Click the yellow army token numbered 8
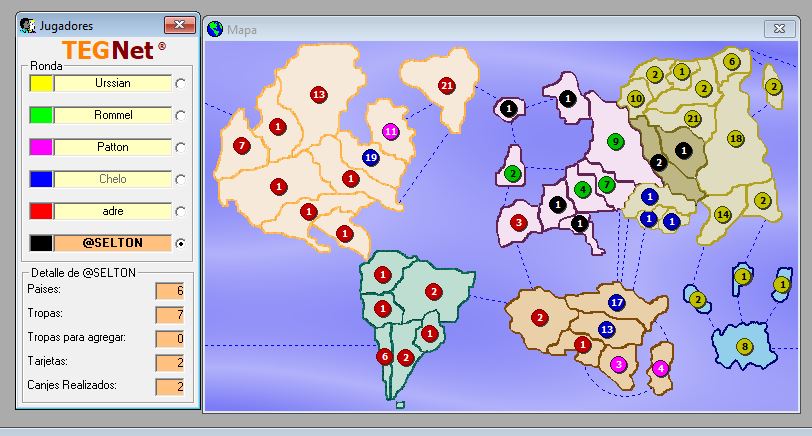Image resolution: width=812 pixels, height=436 pixels. point(743,346)
